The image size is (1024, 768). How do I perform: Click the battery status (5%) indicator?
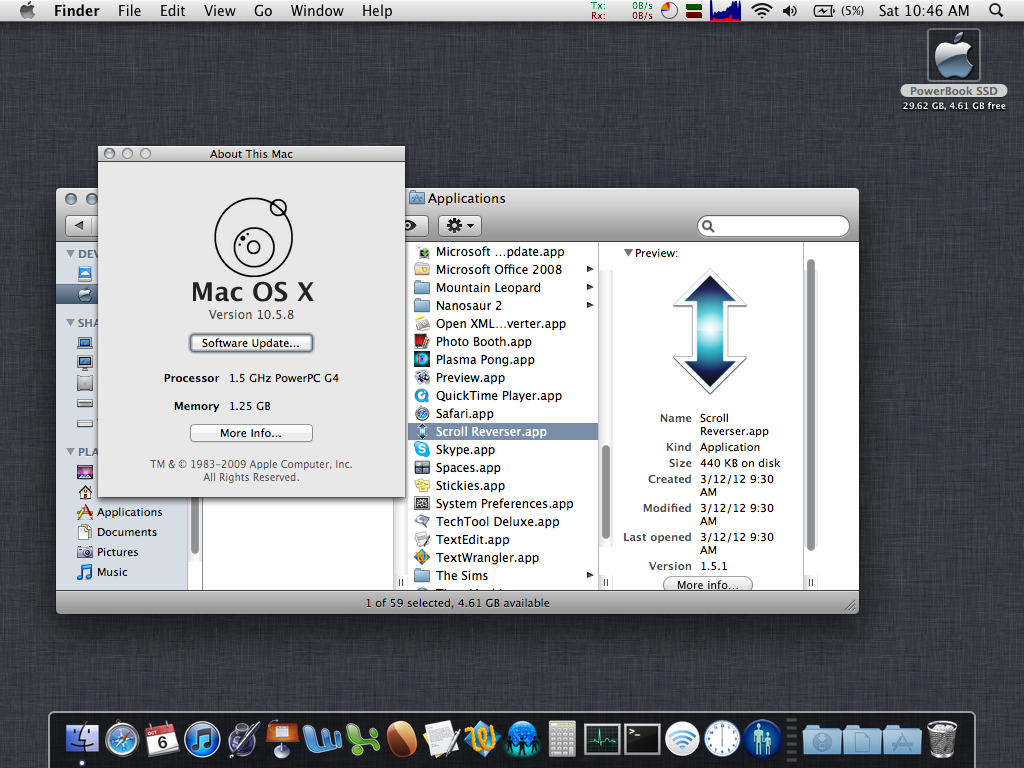tap(838, 10)
